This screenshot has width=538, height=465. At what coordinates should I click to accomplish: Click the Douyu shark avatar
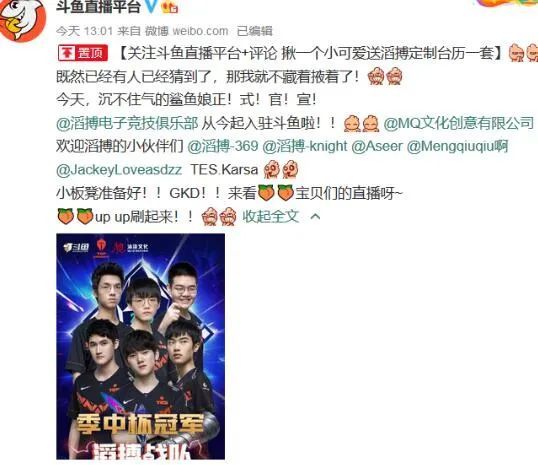click(22, 20)
